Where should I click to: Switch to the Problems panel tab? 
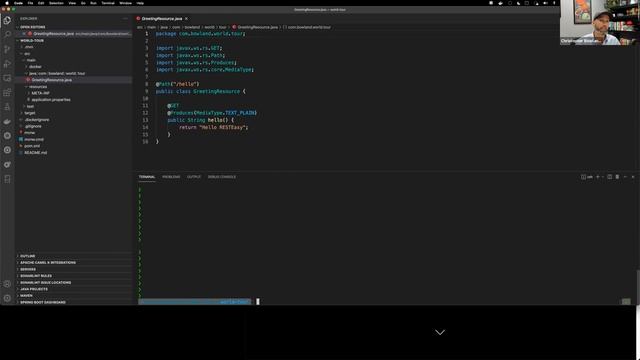171,177
